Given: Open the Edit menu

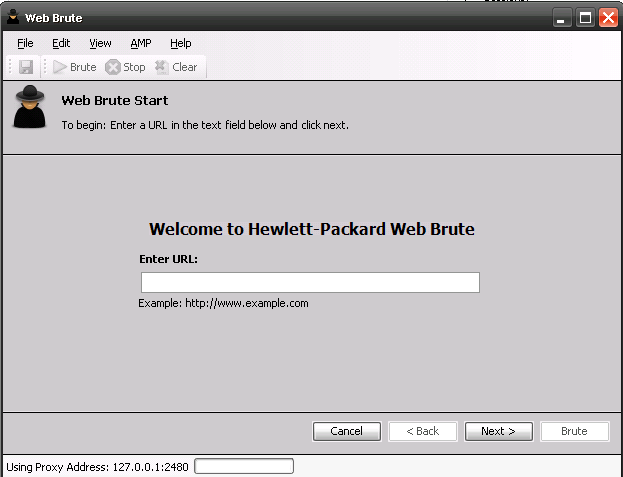Looking at the screenshot, I should (x=61, y=43).
